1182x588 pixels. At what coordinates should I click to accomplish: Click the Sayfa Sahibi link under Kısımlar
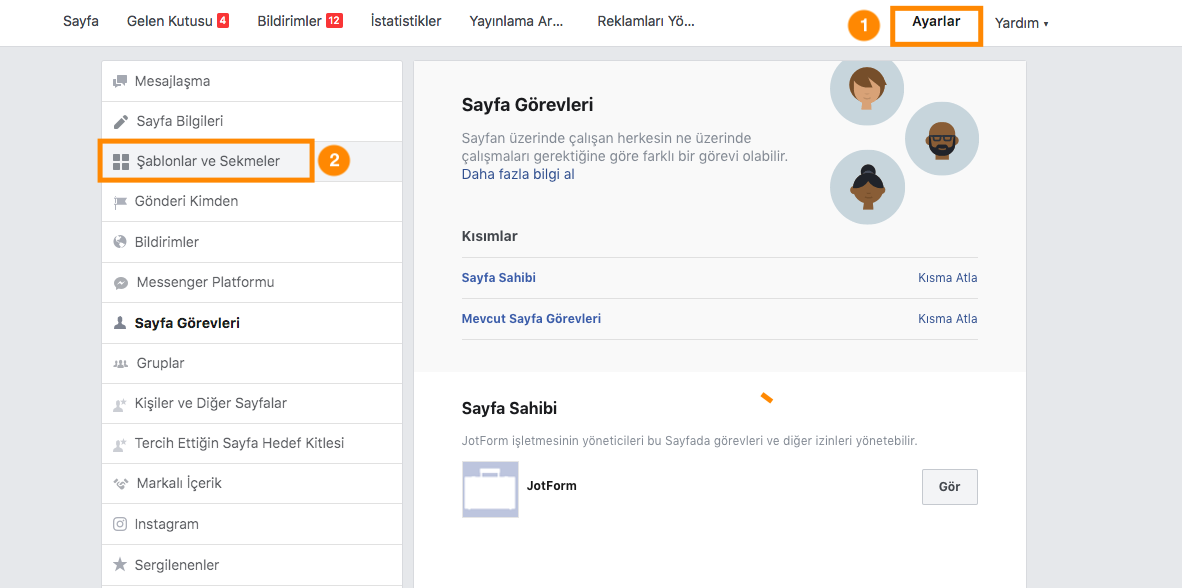pyautogui.click(x=498, y=277)
